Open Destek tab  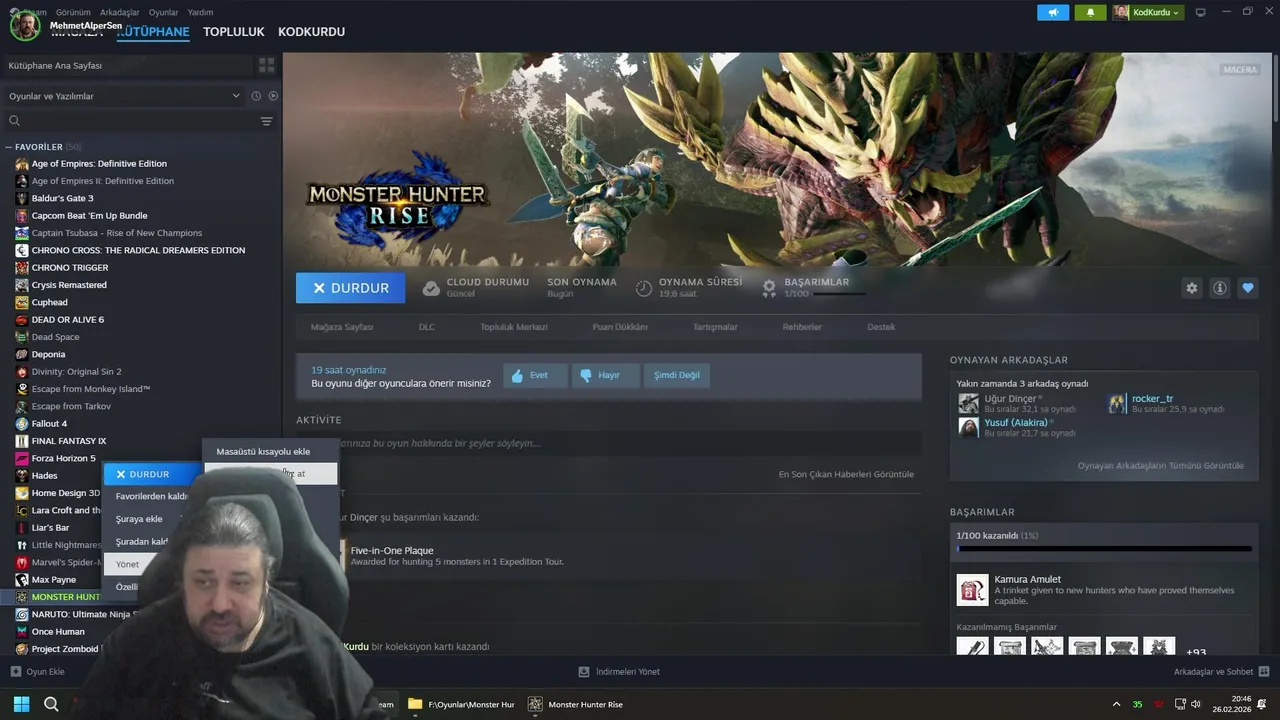point(881,327)
